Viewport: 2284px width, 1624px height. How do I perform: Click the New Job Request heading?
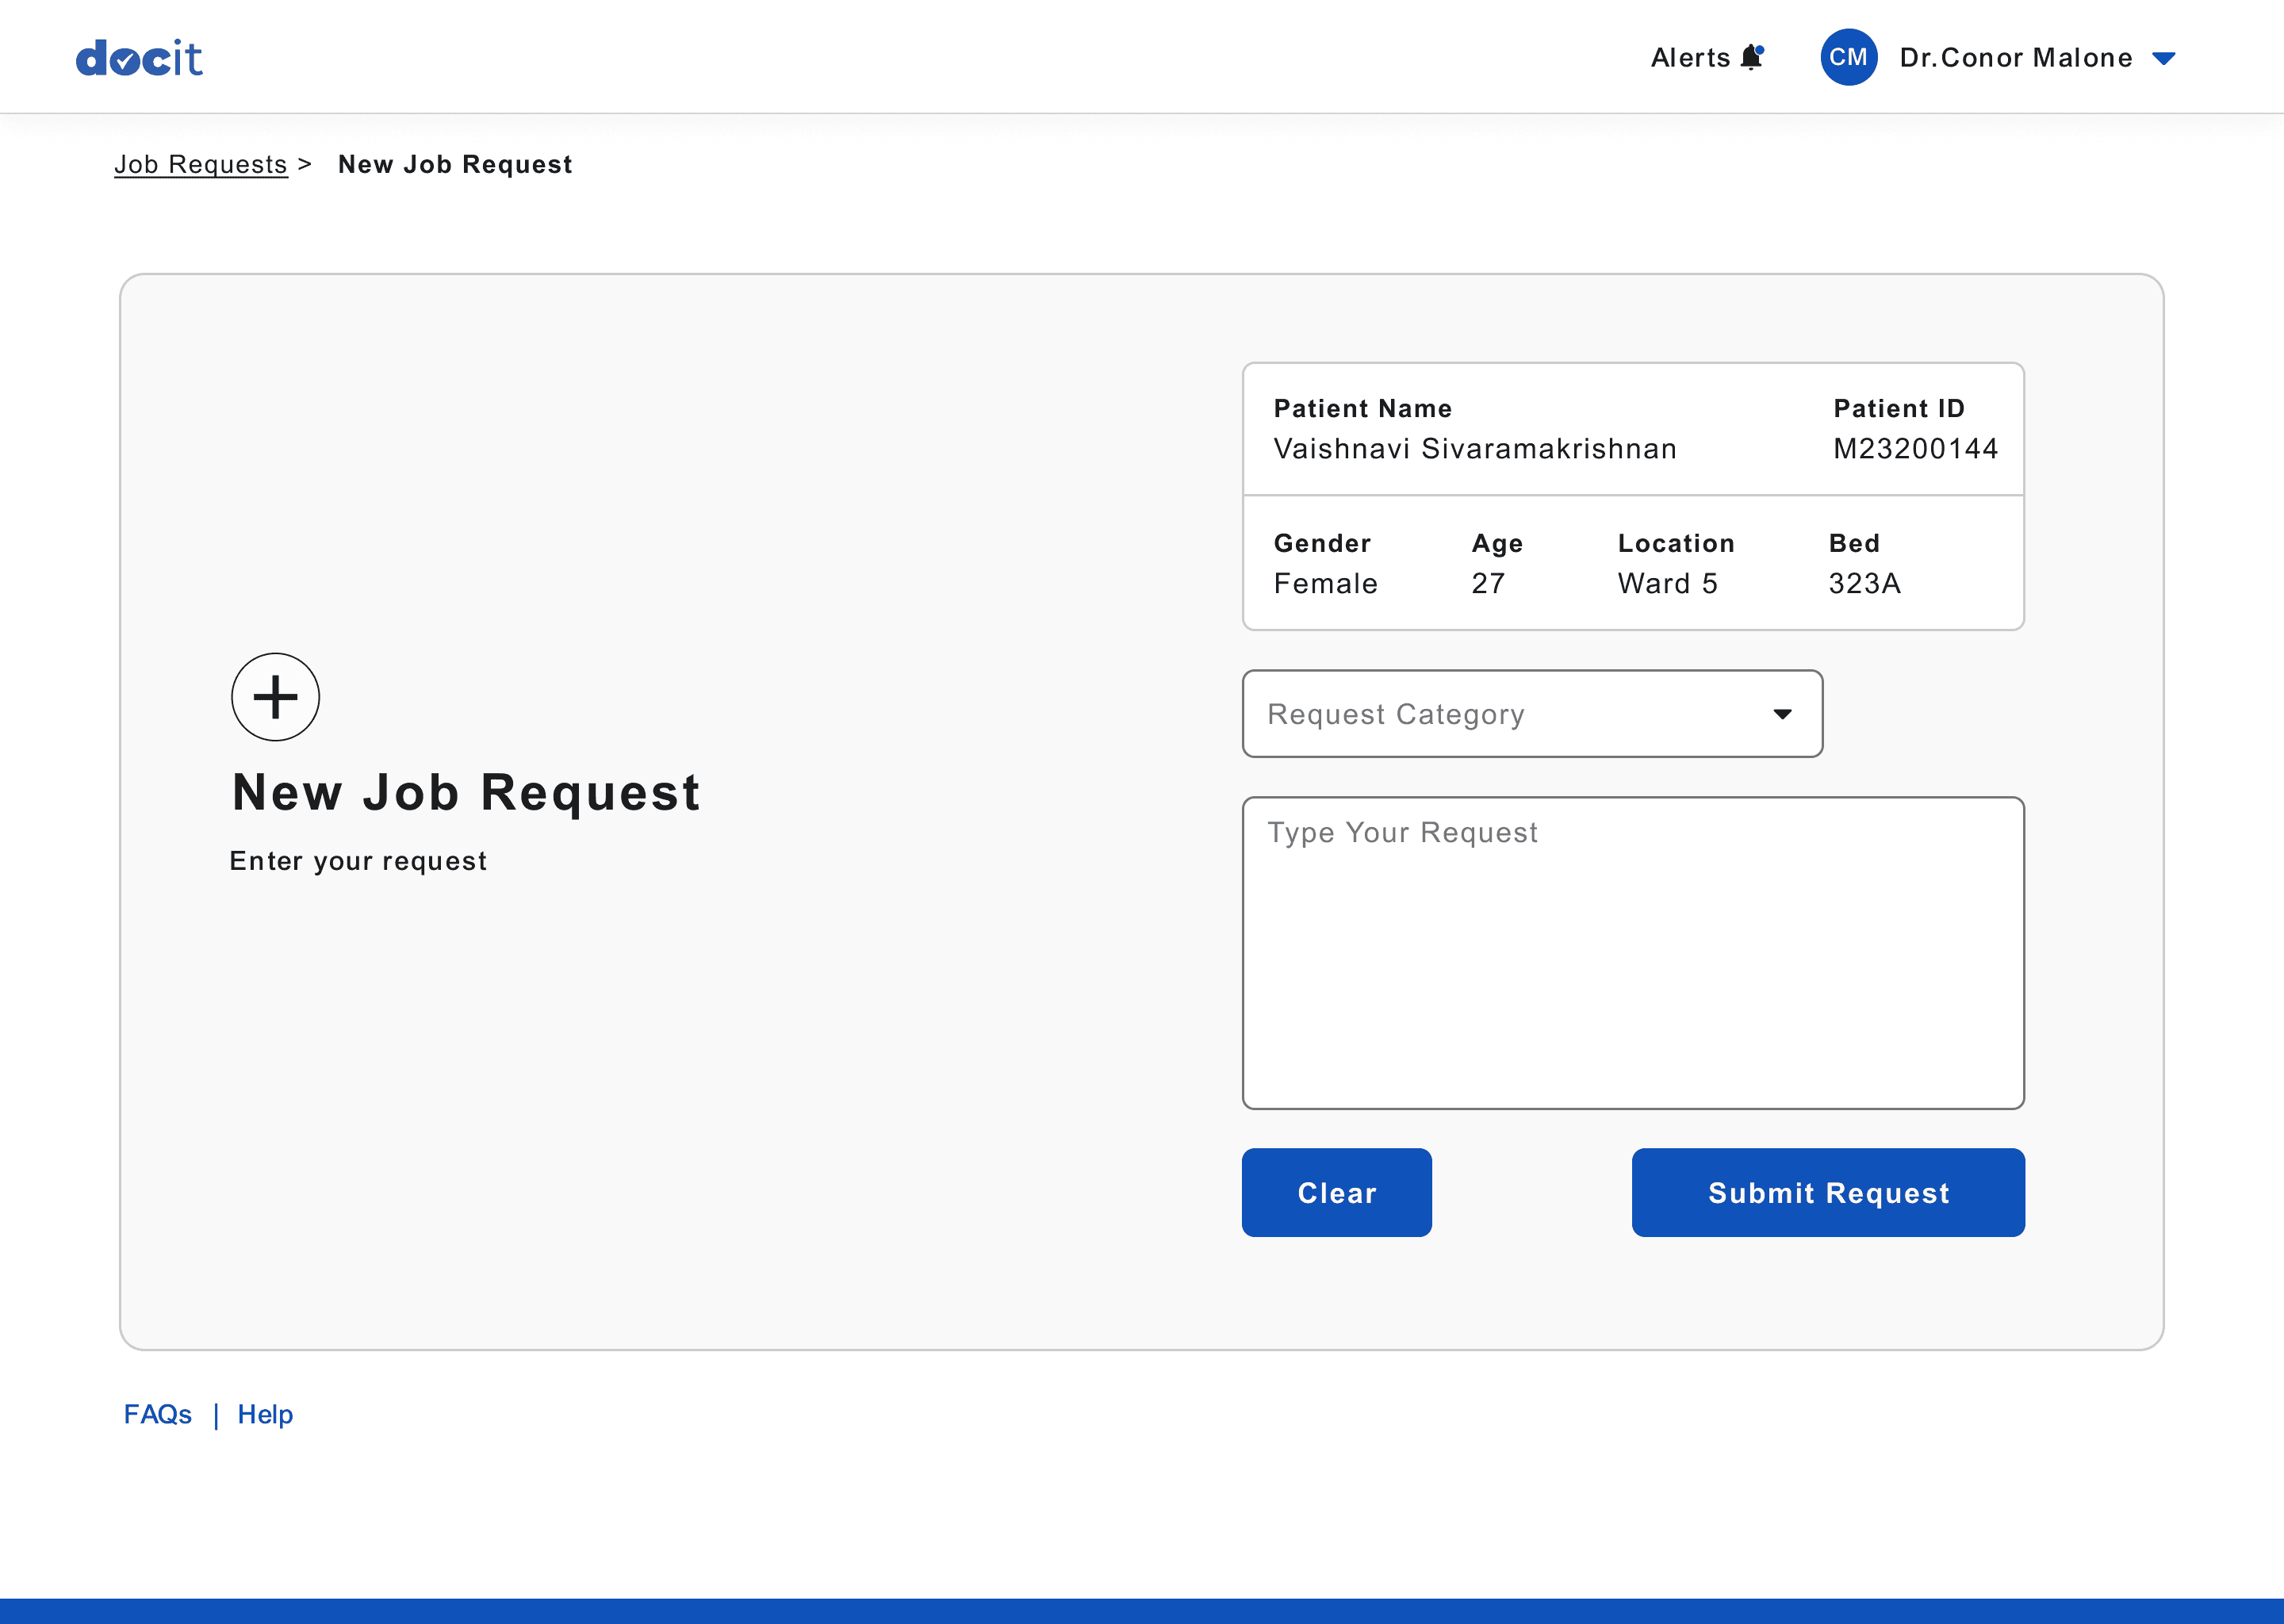point(466,793)
